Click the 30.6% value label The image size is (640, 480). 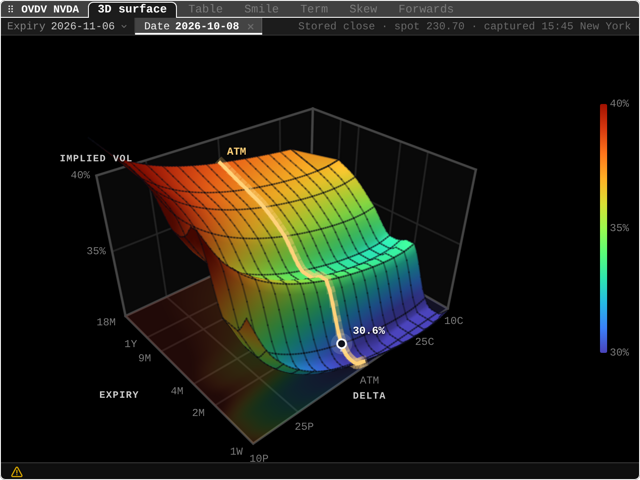(x=369, y=331)
